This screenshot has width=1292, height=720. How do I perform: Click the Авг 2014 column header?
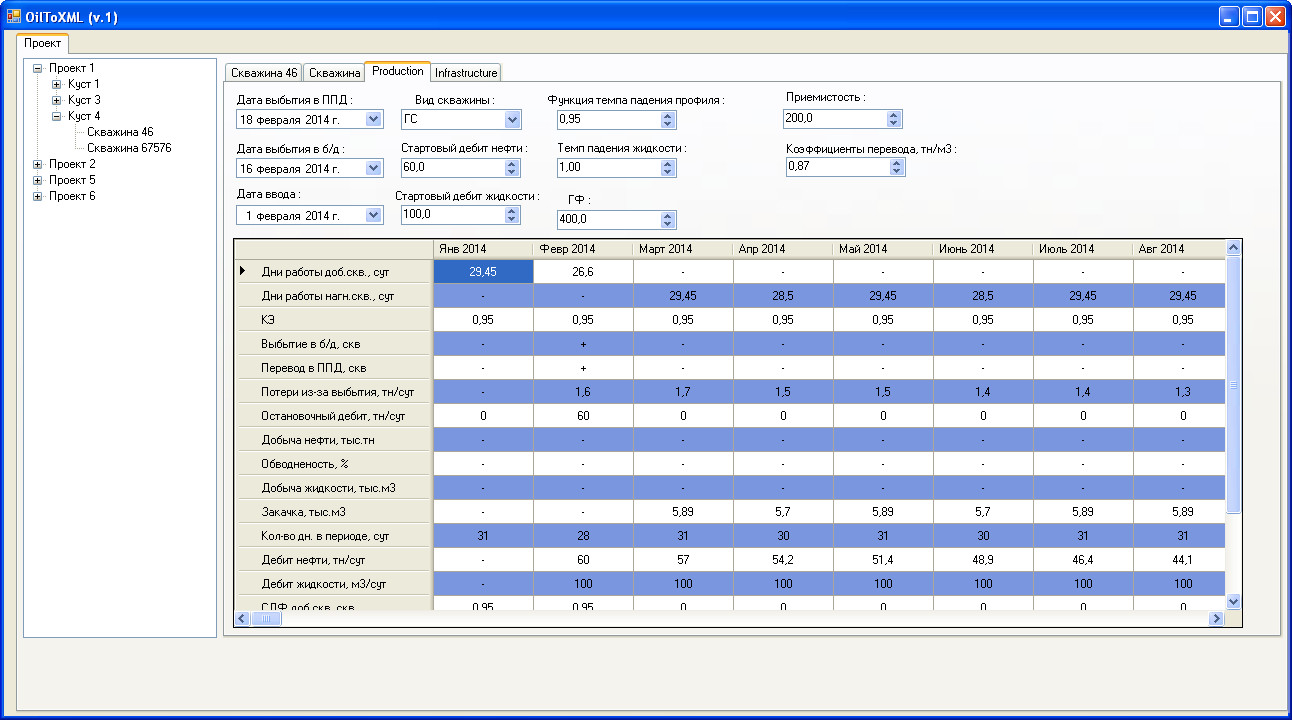[x=1179, y=248]
